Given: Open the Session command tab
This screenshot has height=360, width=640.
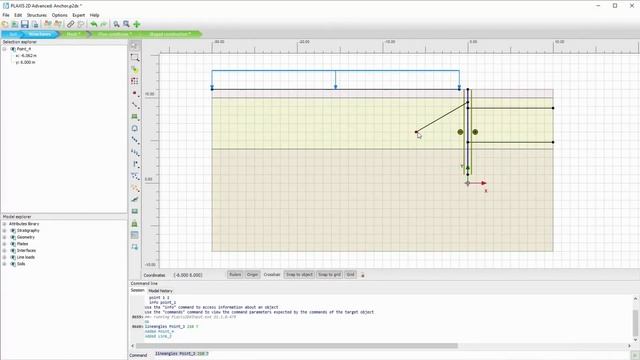Looking at the screenshot, I should point(138,290).
